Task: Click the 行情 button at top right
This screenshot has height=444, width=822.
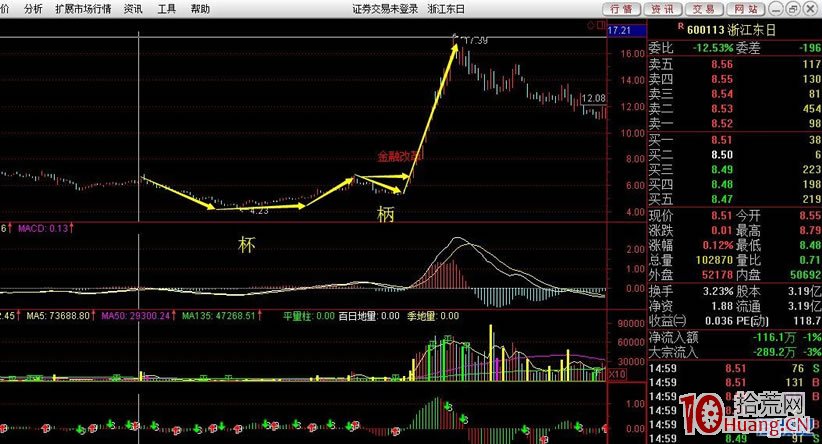Action: click(x=621, y=9)
